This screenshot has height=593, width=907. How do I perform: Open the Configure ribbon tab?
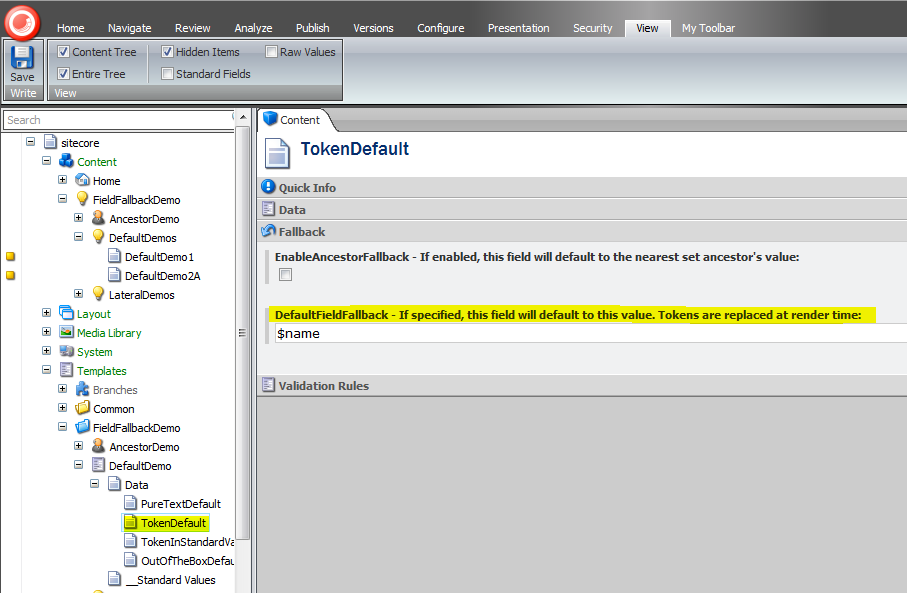coord(441,28)
